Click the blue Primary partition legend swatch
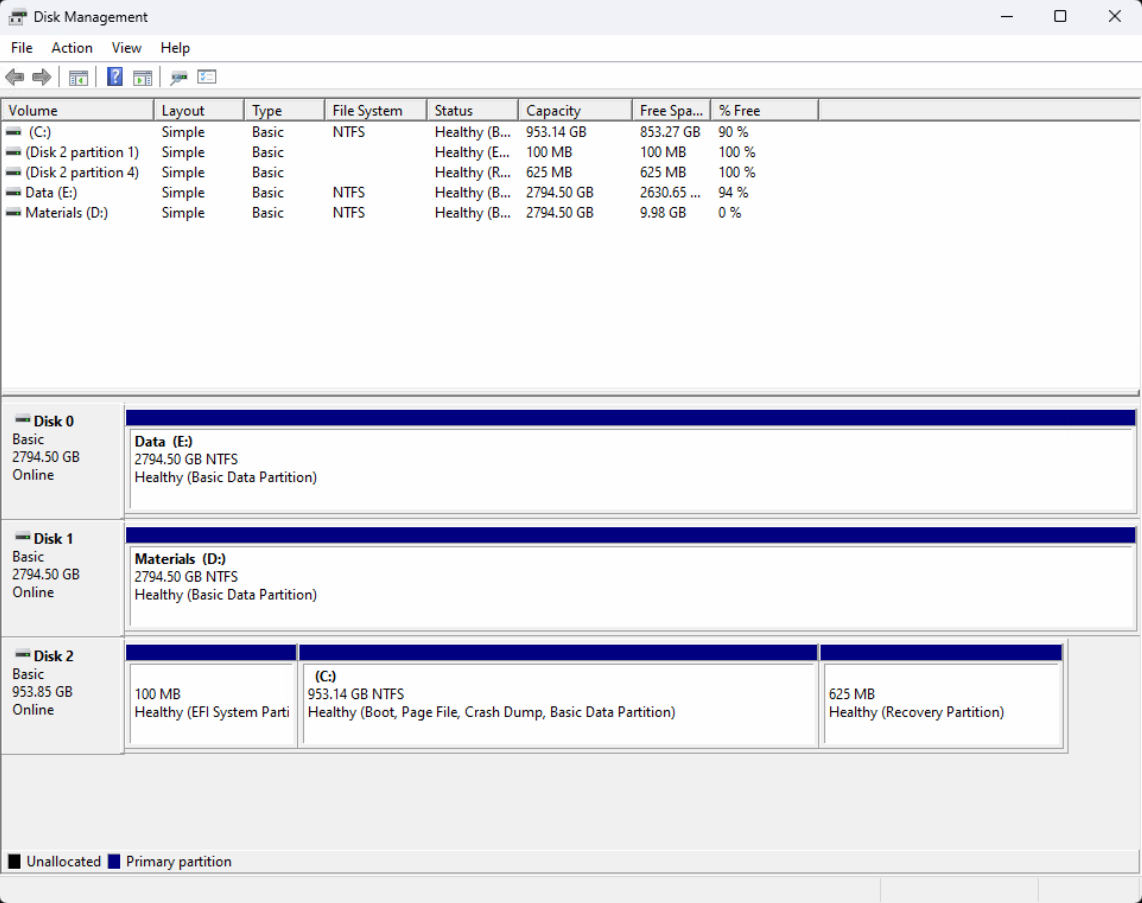 [113, 861]
